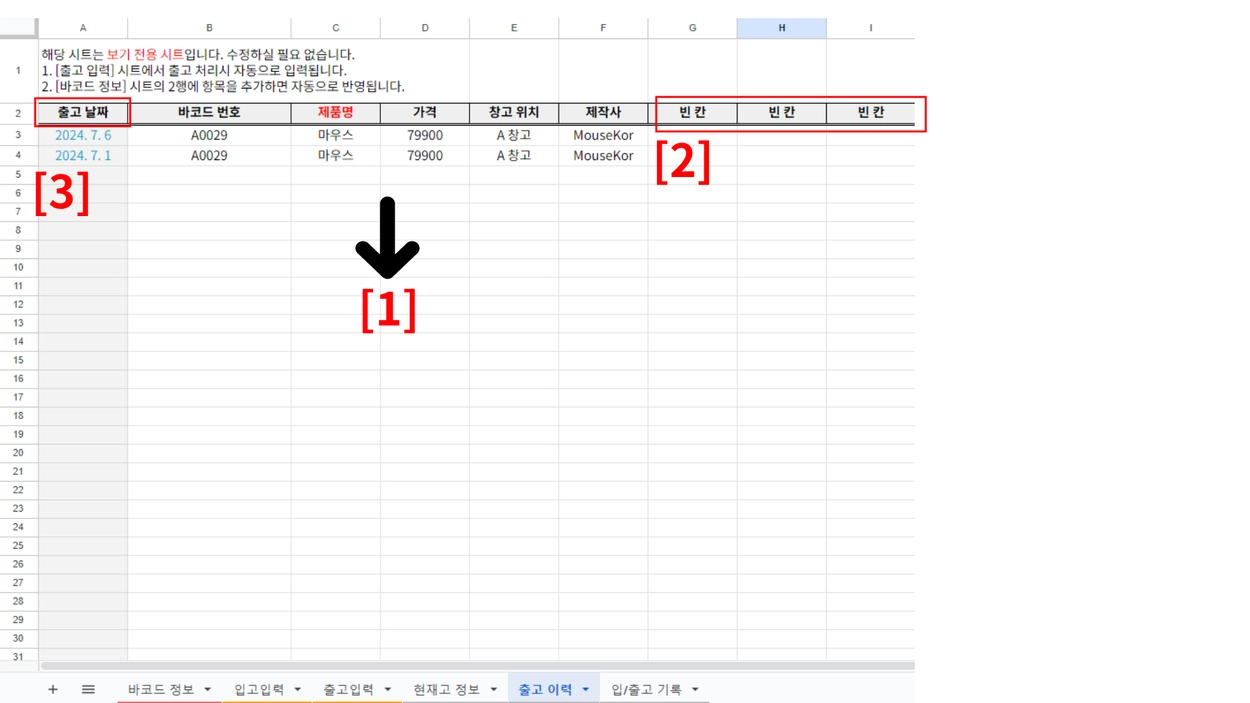Click the select-all corner box

click(18, 28)
